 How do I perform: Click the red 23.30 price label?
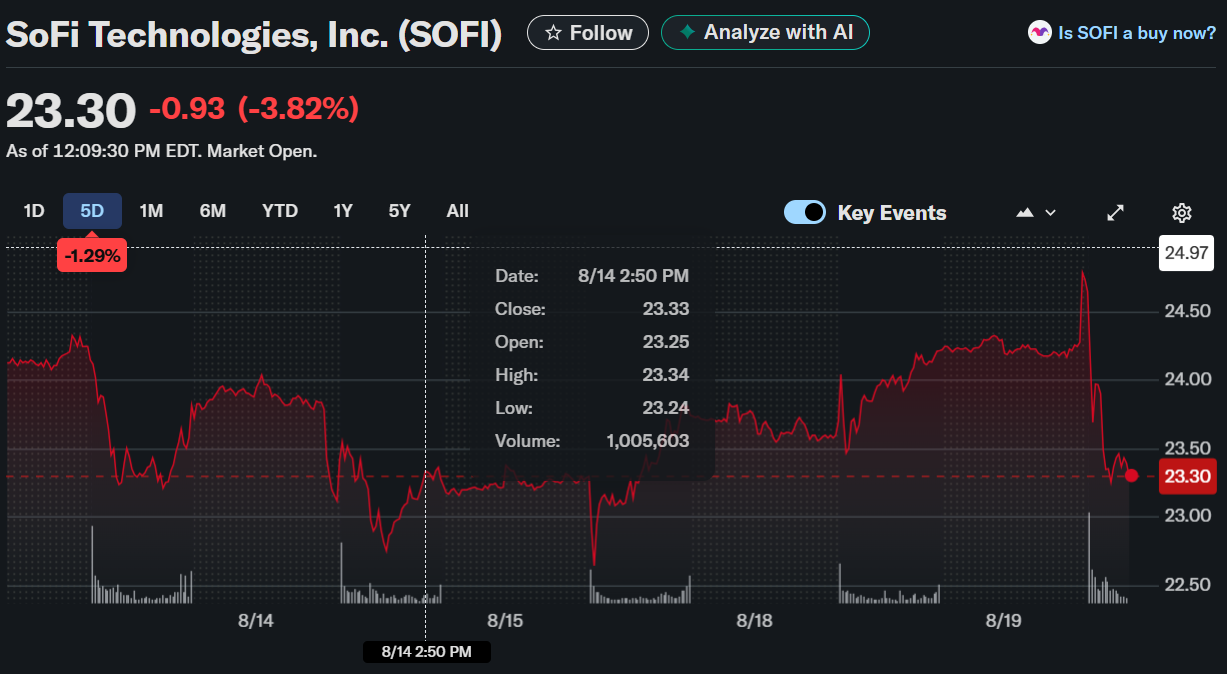tap(1187, 476)
